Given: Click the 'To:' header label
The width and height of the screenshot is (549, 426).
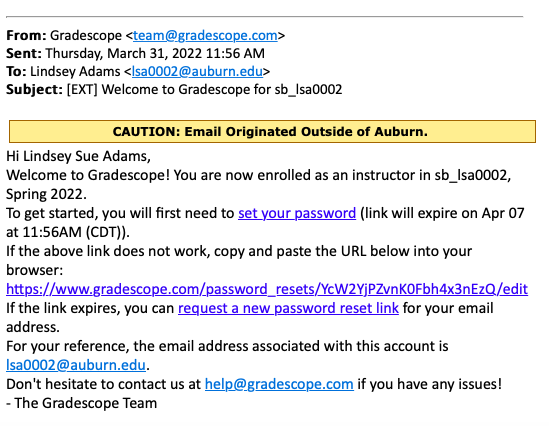Looking at the screenshot, I should click(x=16, y=71).
